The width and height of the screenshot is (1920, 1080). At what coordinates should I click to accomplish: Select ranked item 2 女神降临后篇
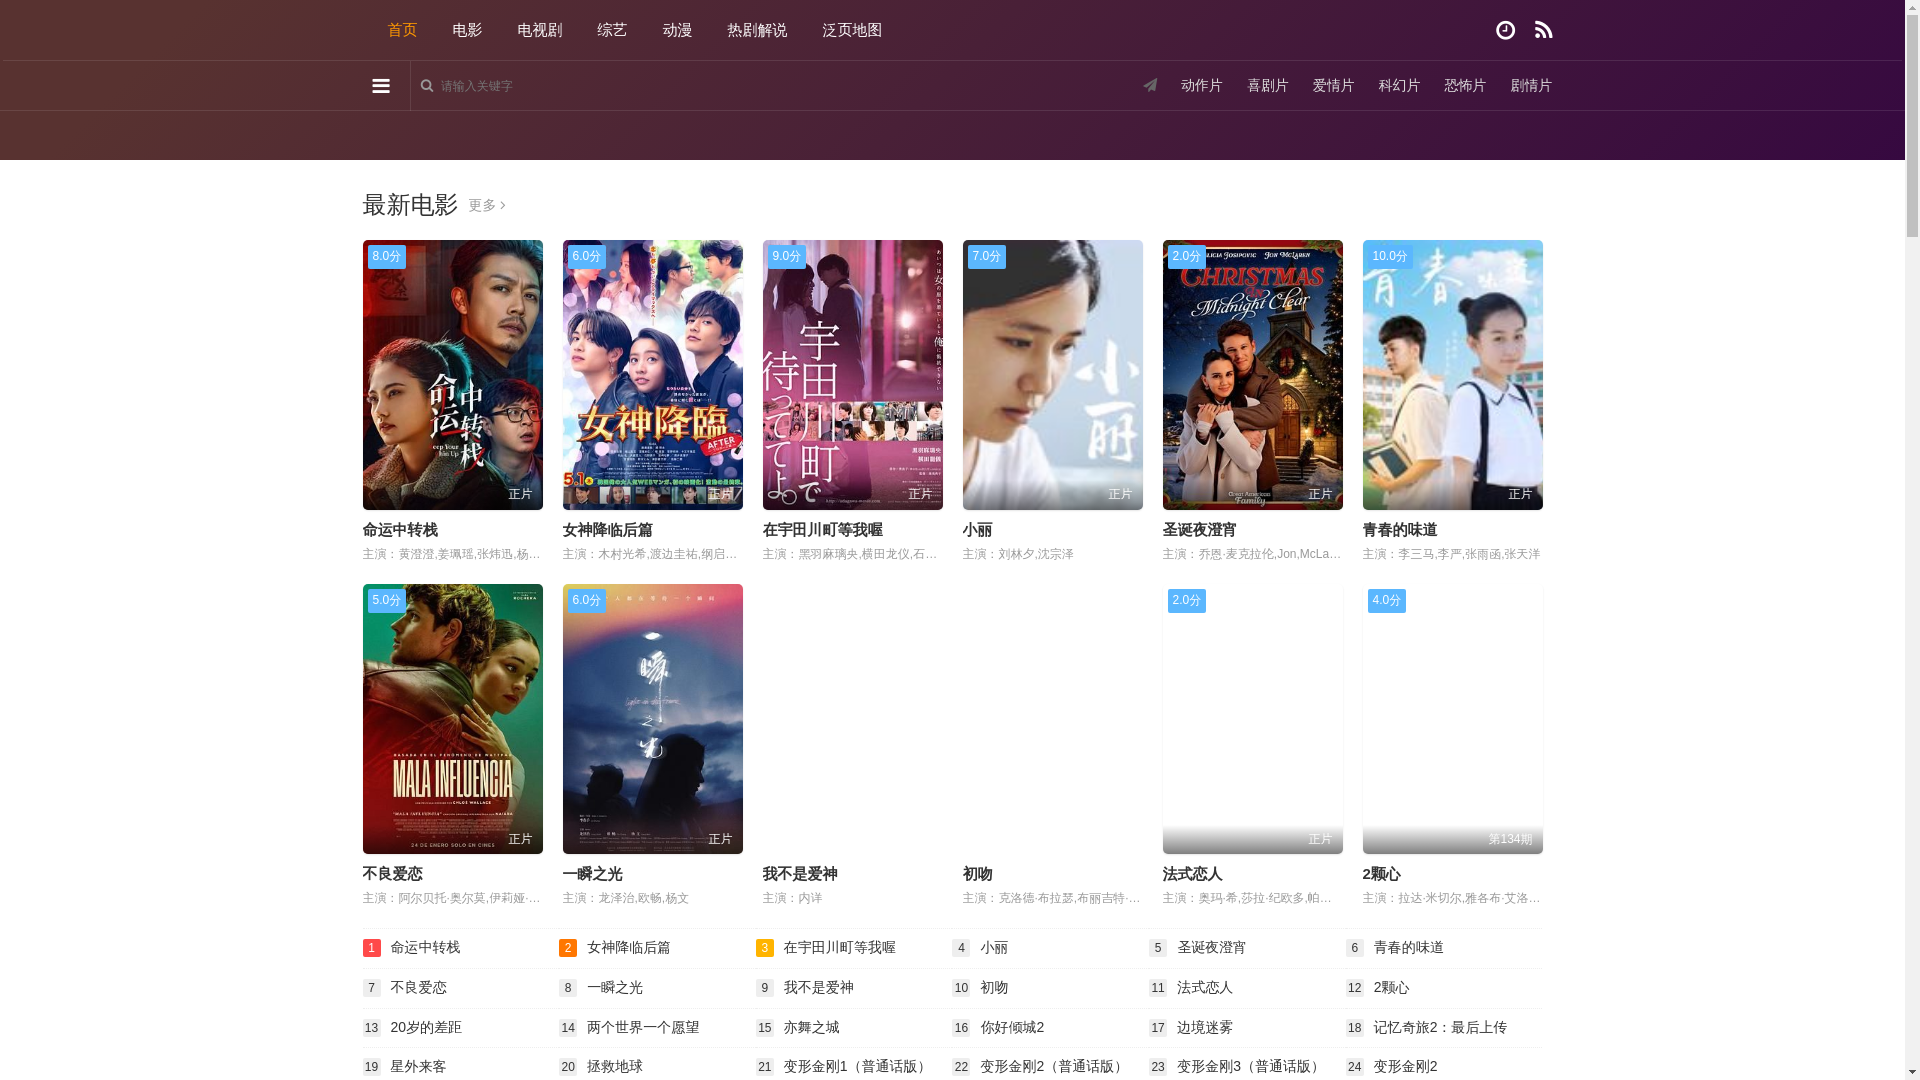(x=628, y=947)
